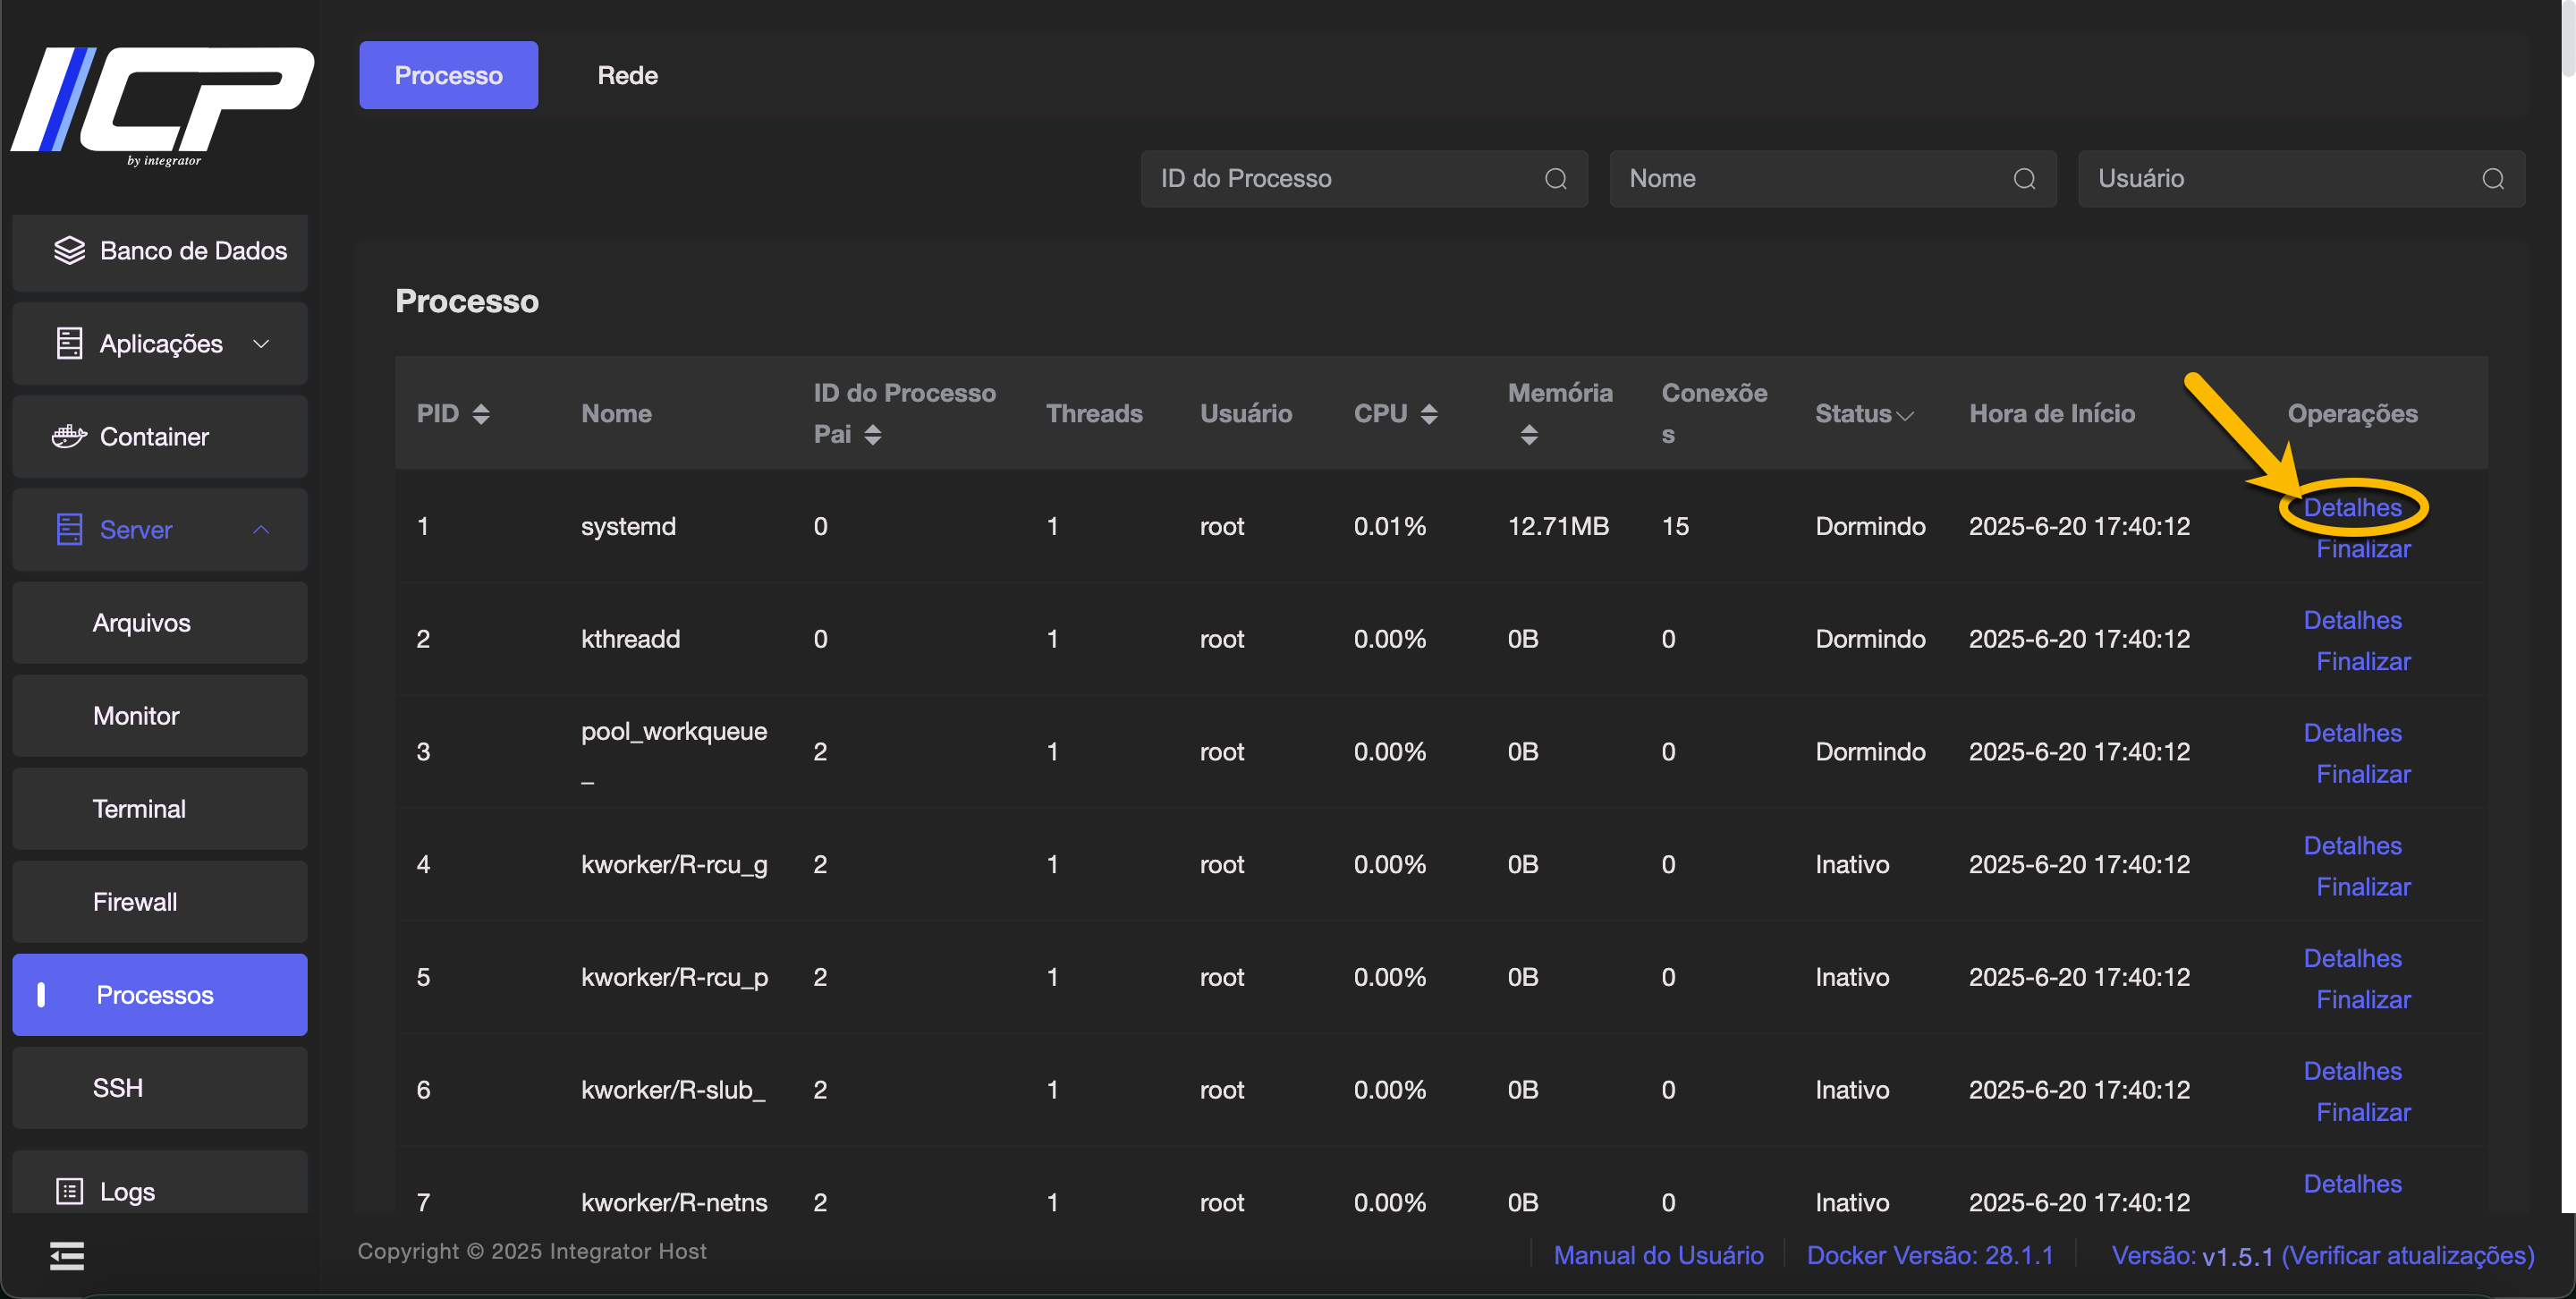This screenshot has height=1299, width=2576.
Task: Click the Logs list icon
Action: (x=69, y=1191)
